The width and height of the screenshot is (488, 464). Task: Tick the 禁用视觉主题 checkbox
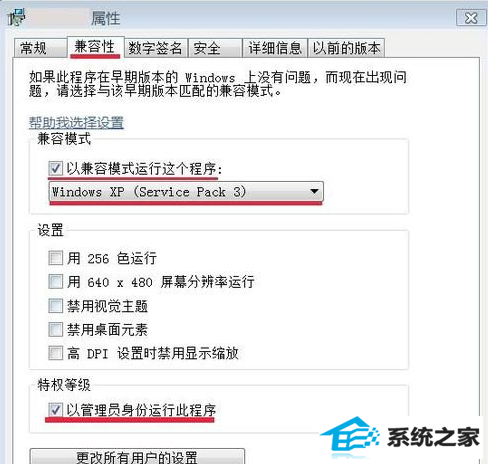pos(55,306)
